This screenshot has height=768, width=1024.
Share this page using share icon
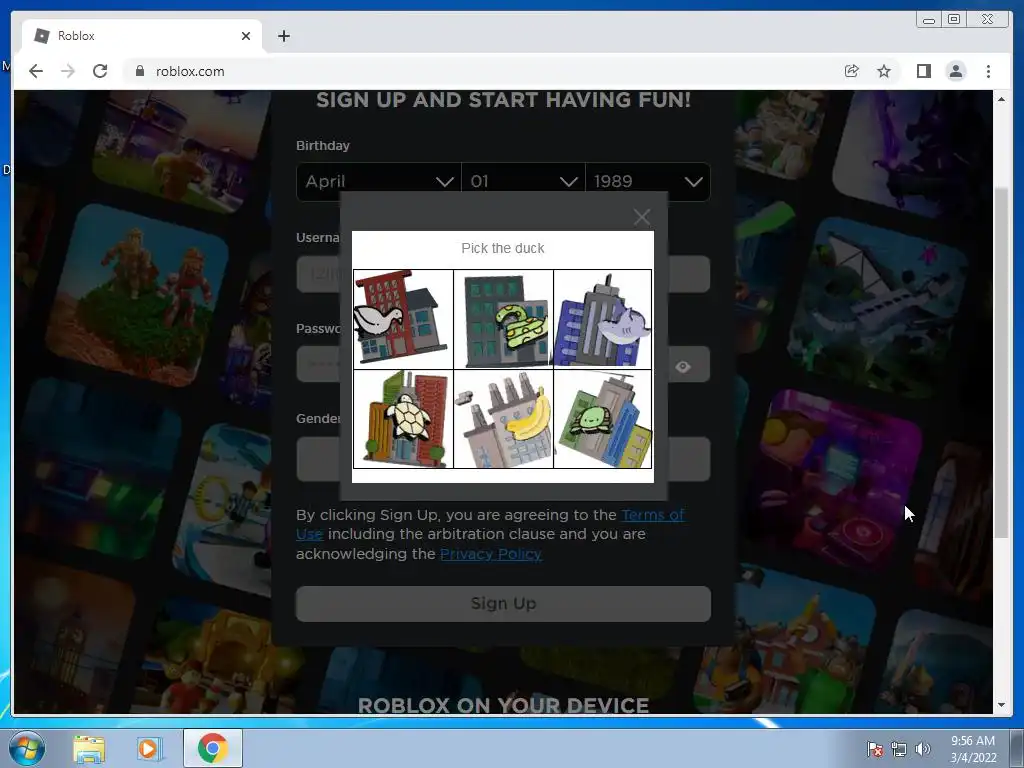(x=852, y=71)
